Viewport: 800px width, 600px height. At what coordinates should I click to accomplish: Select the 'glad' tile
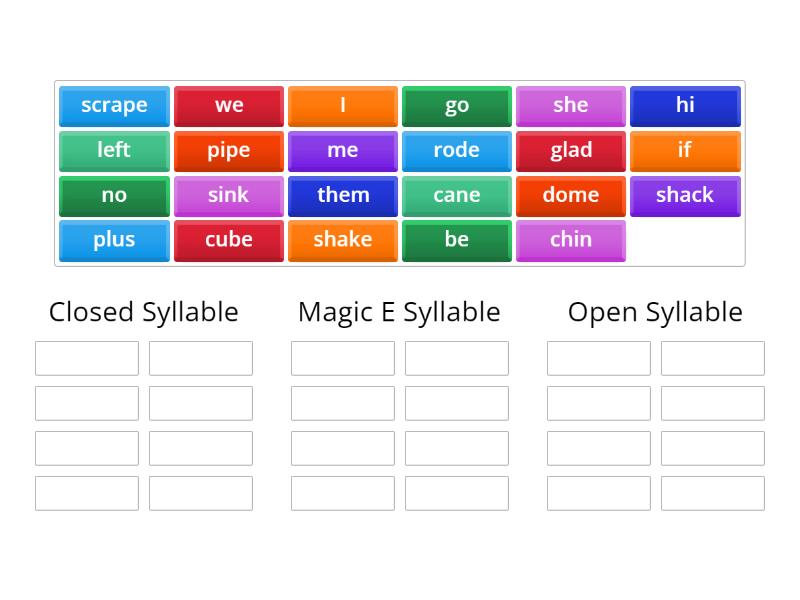571,150
